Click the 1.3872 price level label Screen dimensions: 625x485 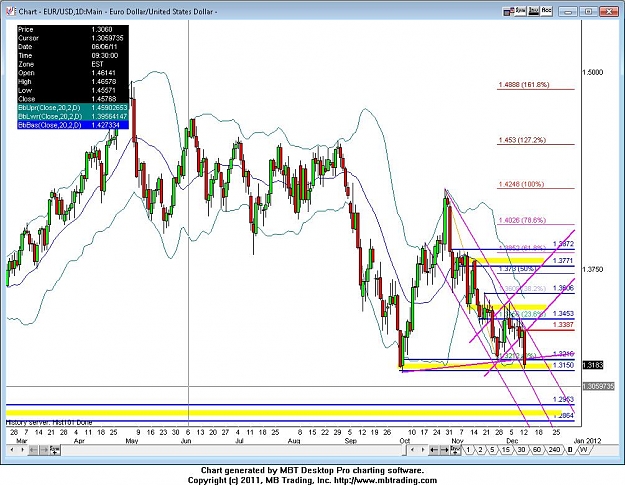coord(563,244)
